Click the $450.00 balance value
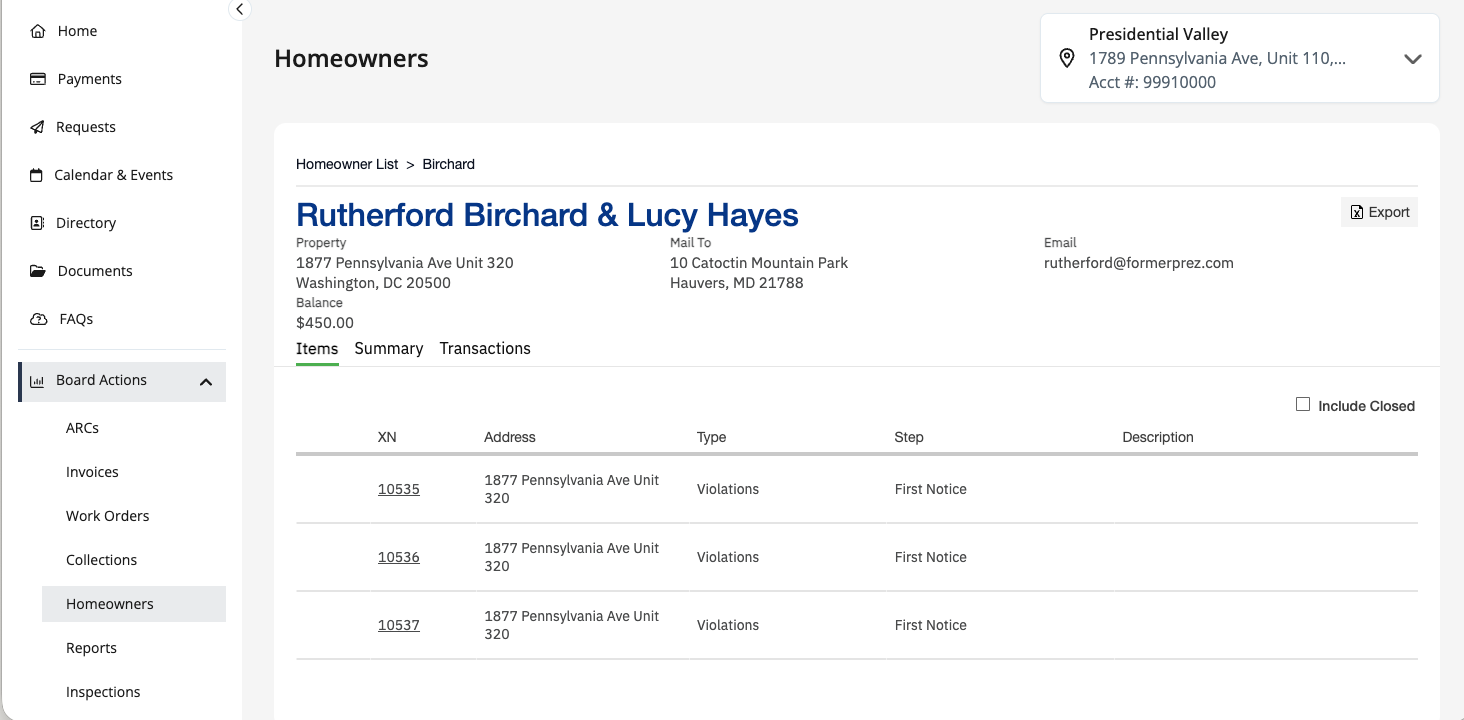This screenshot has height=720, width=1464. [325, 323]
